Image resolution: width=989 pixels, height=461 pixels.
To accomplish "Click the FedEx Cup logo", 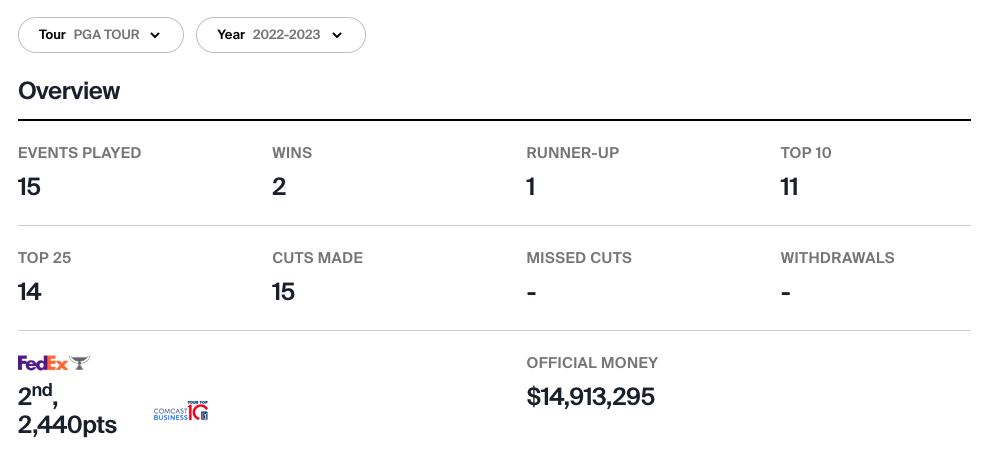I will pyautogui.click(x=54, y=363).
